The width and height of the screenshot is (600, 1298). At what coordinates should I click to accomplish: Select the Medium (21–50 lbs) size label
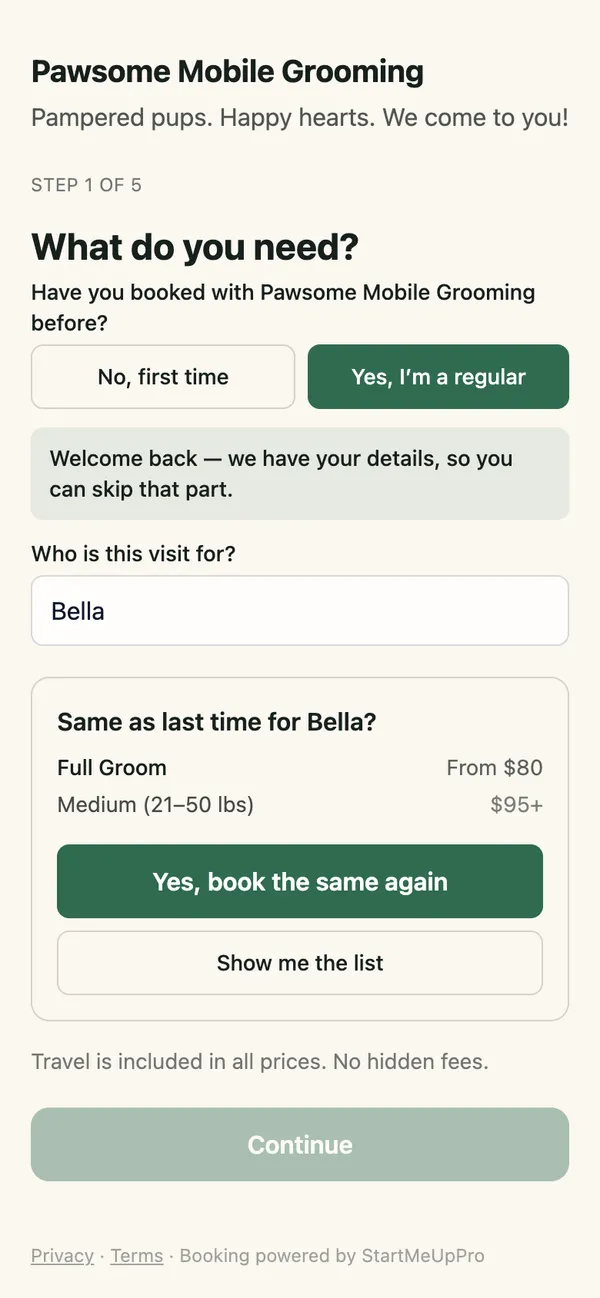point(155,804)
